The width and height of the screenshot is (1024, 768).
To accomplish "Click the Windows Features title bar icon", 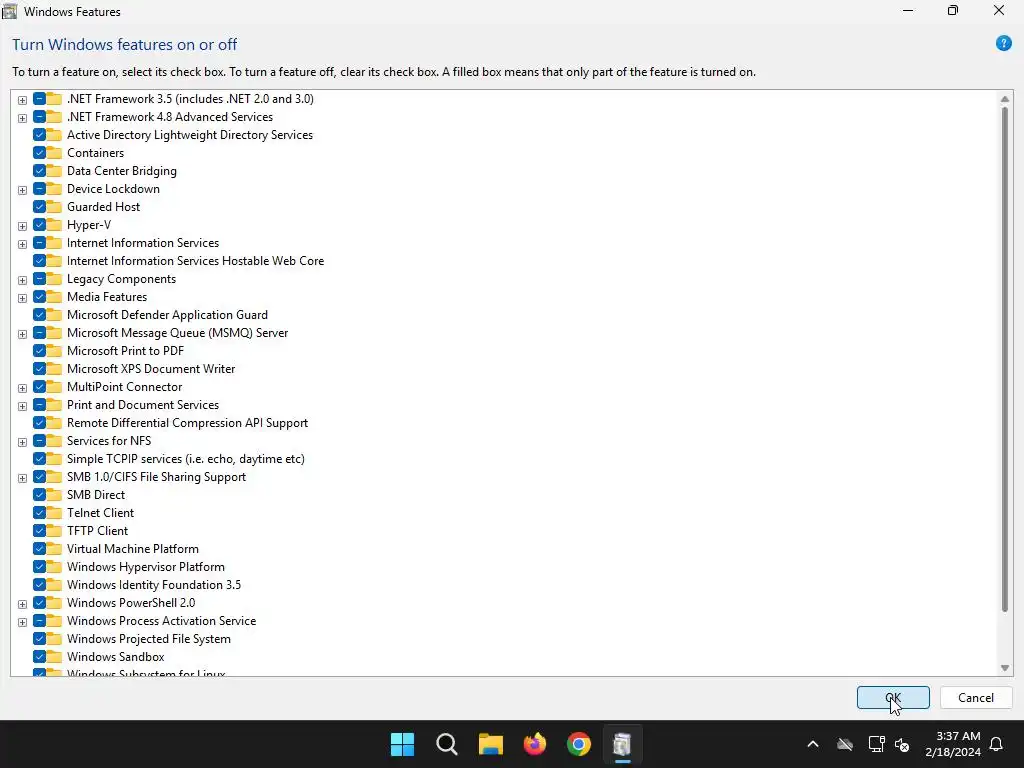I will (x=10, y=11).
